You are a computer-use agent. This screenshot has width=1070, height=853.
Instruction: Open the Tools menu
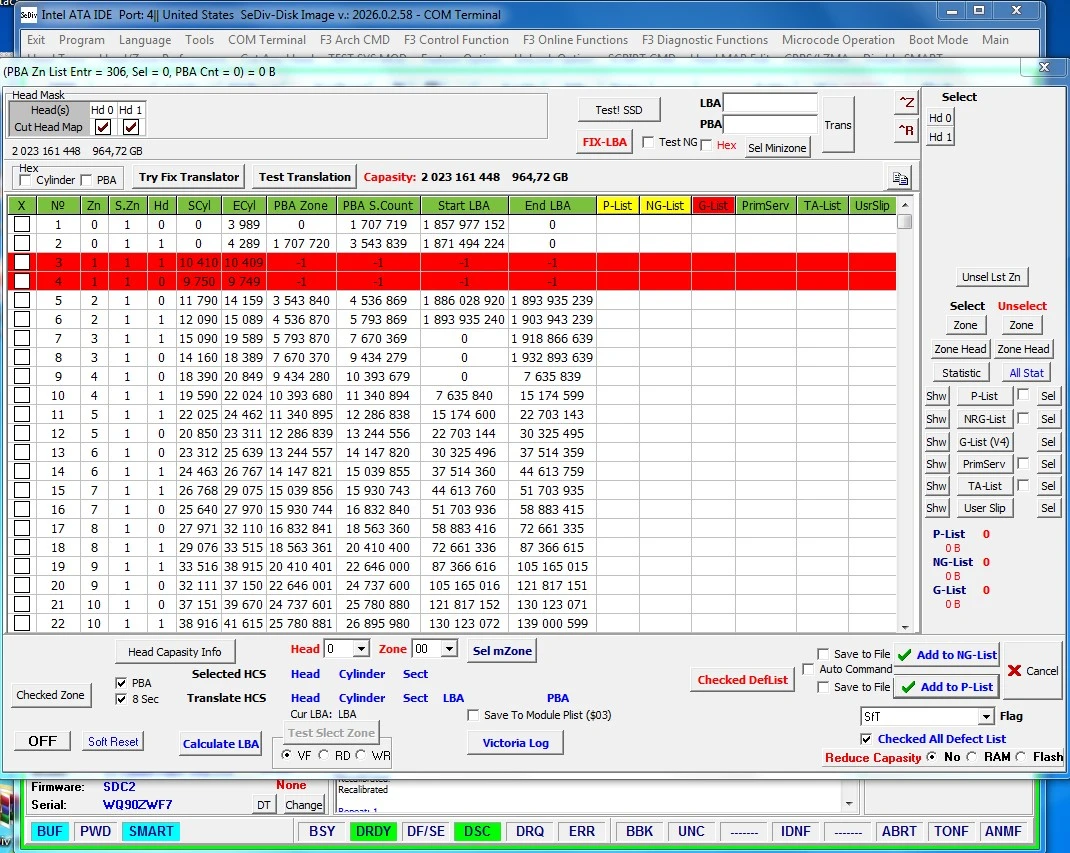199,40
